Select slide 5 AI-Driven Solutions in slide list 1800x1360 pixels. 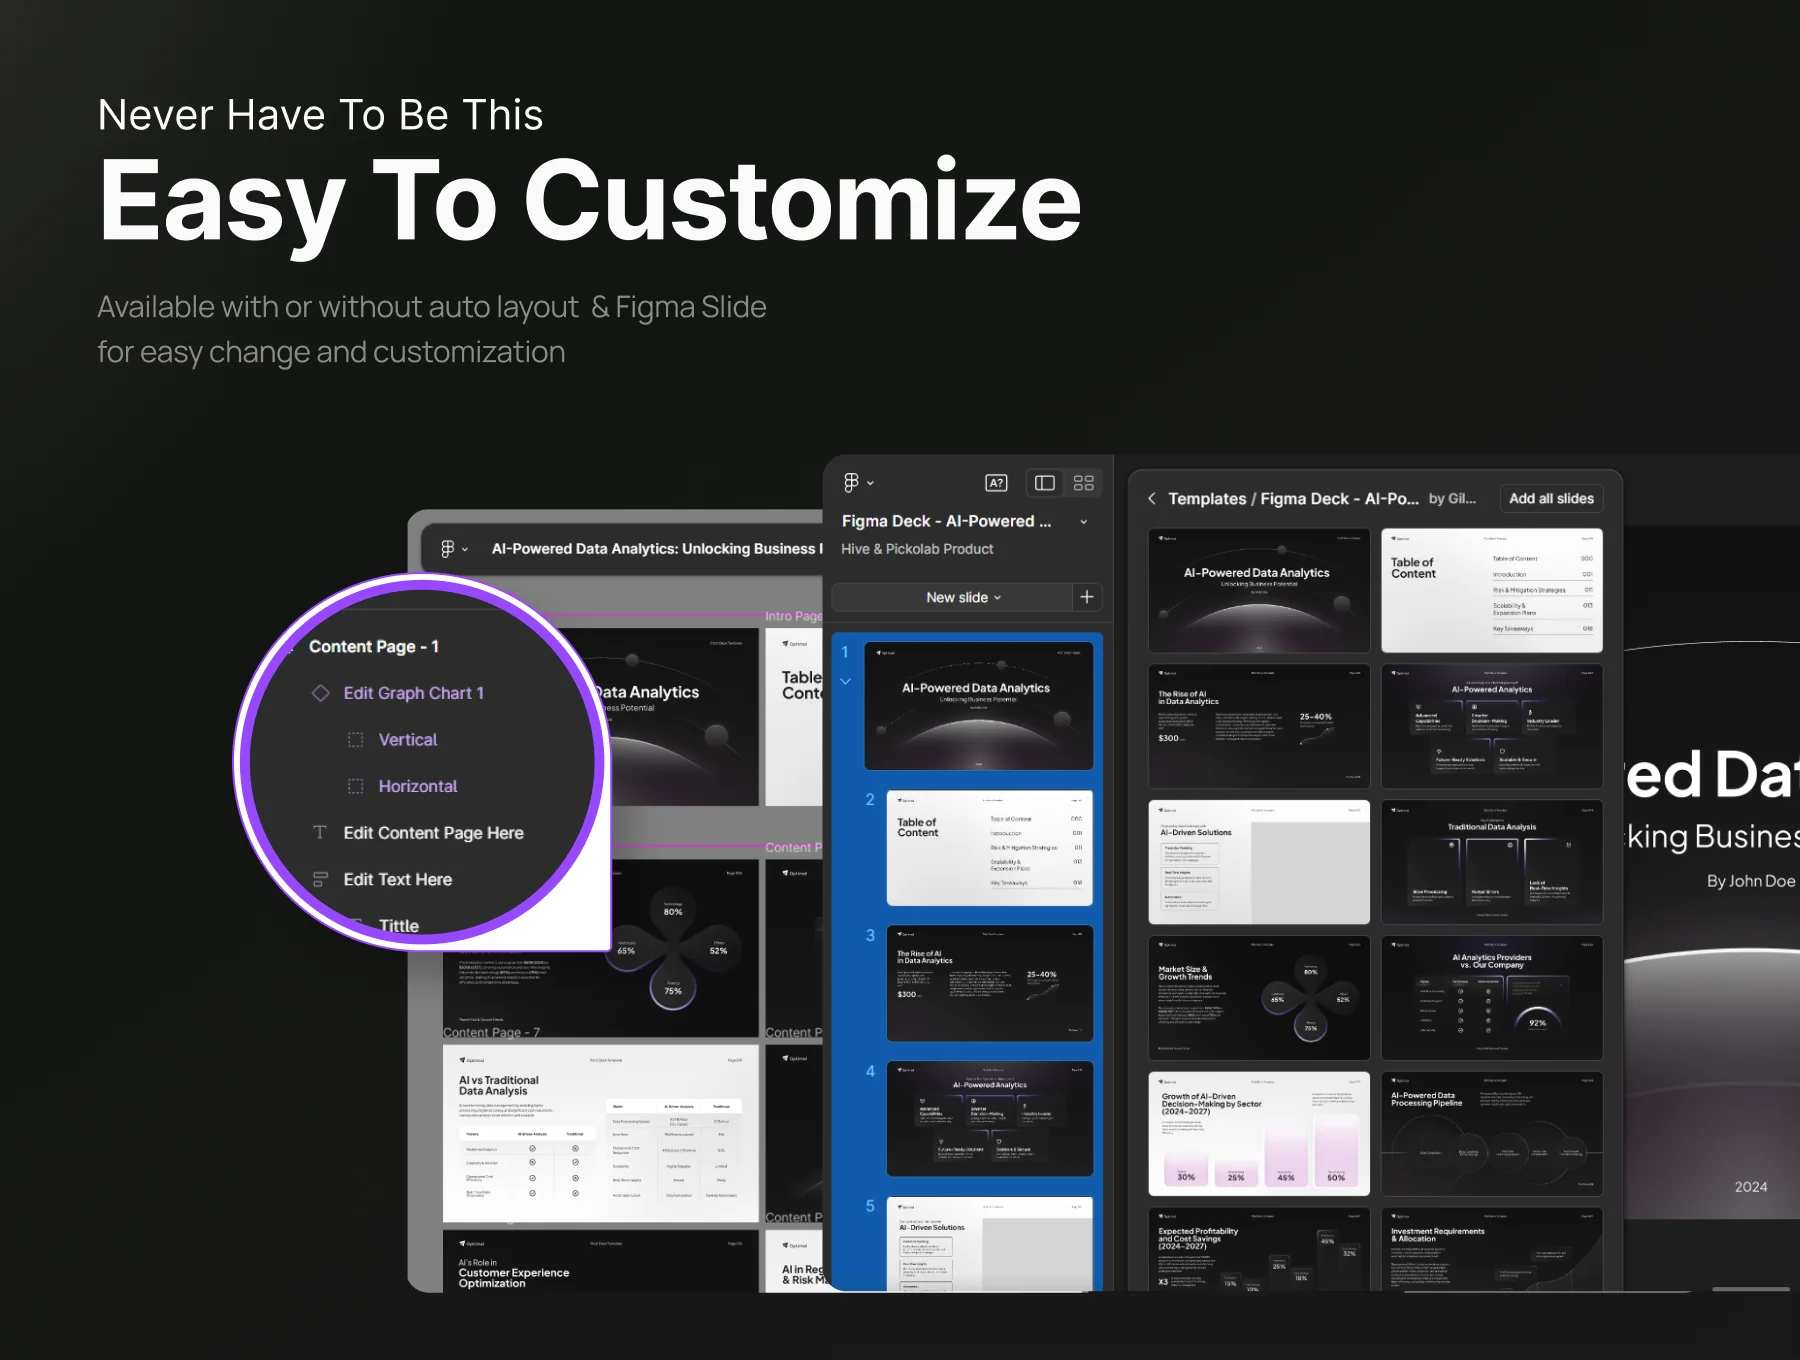tap(990, 1244)
